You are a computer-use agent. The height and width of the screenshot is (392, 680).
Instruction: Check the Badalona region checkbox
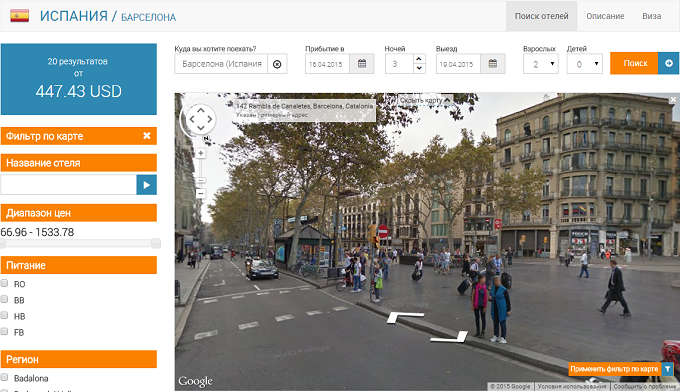click(4, 377)
